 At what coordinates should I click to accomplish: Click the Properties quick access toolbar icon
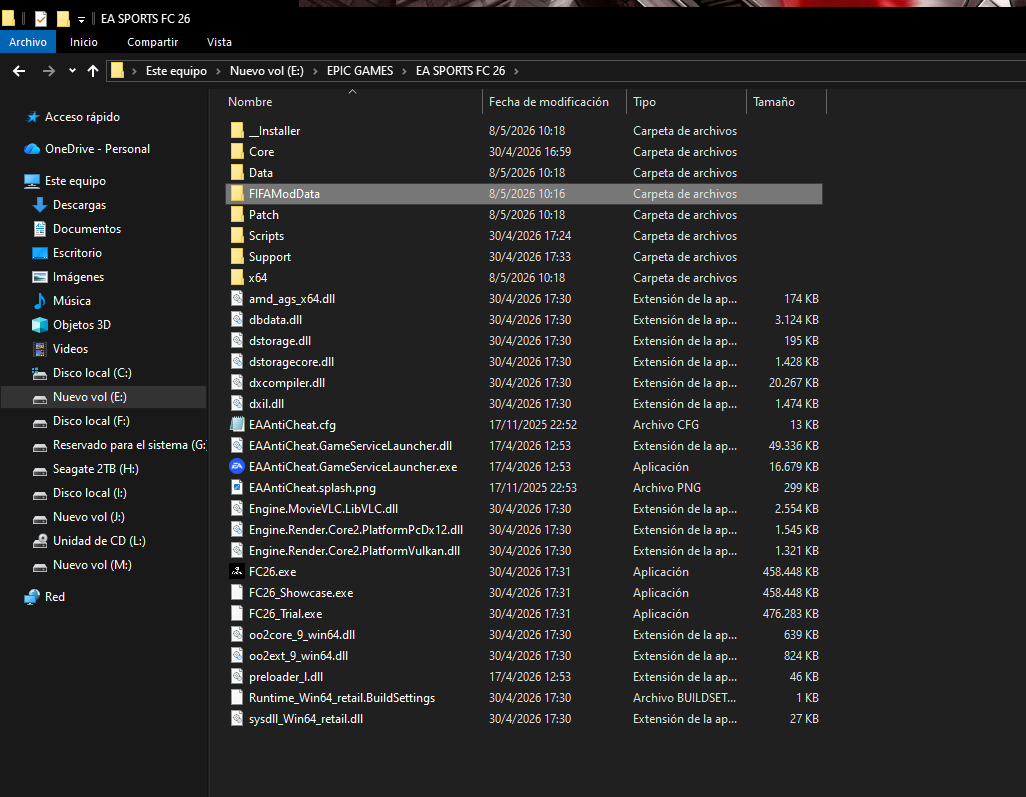pyautogui.click(x=41, y=18)
